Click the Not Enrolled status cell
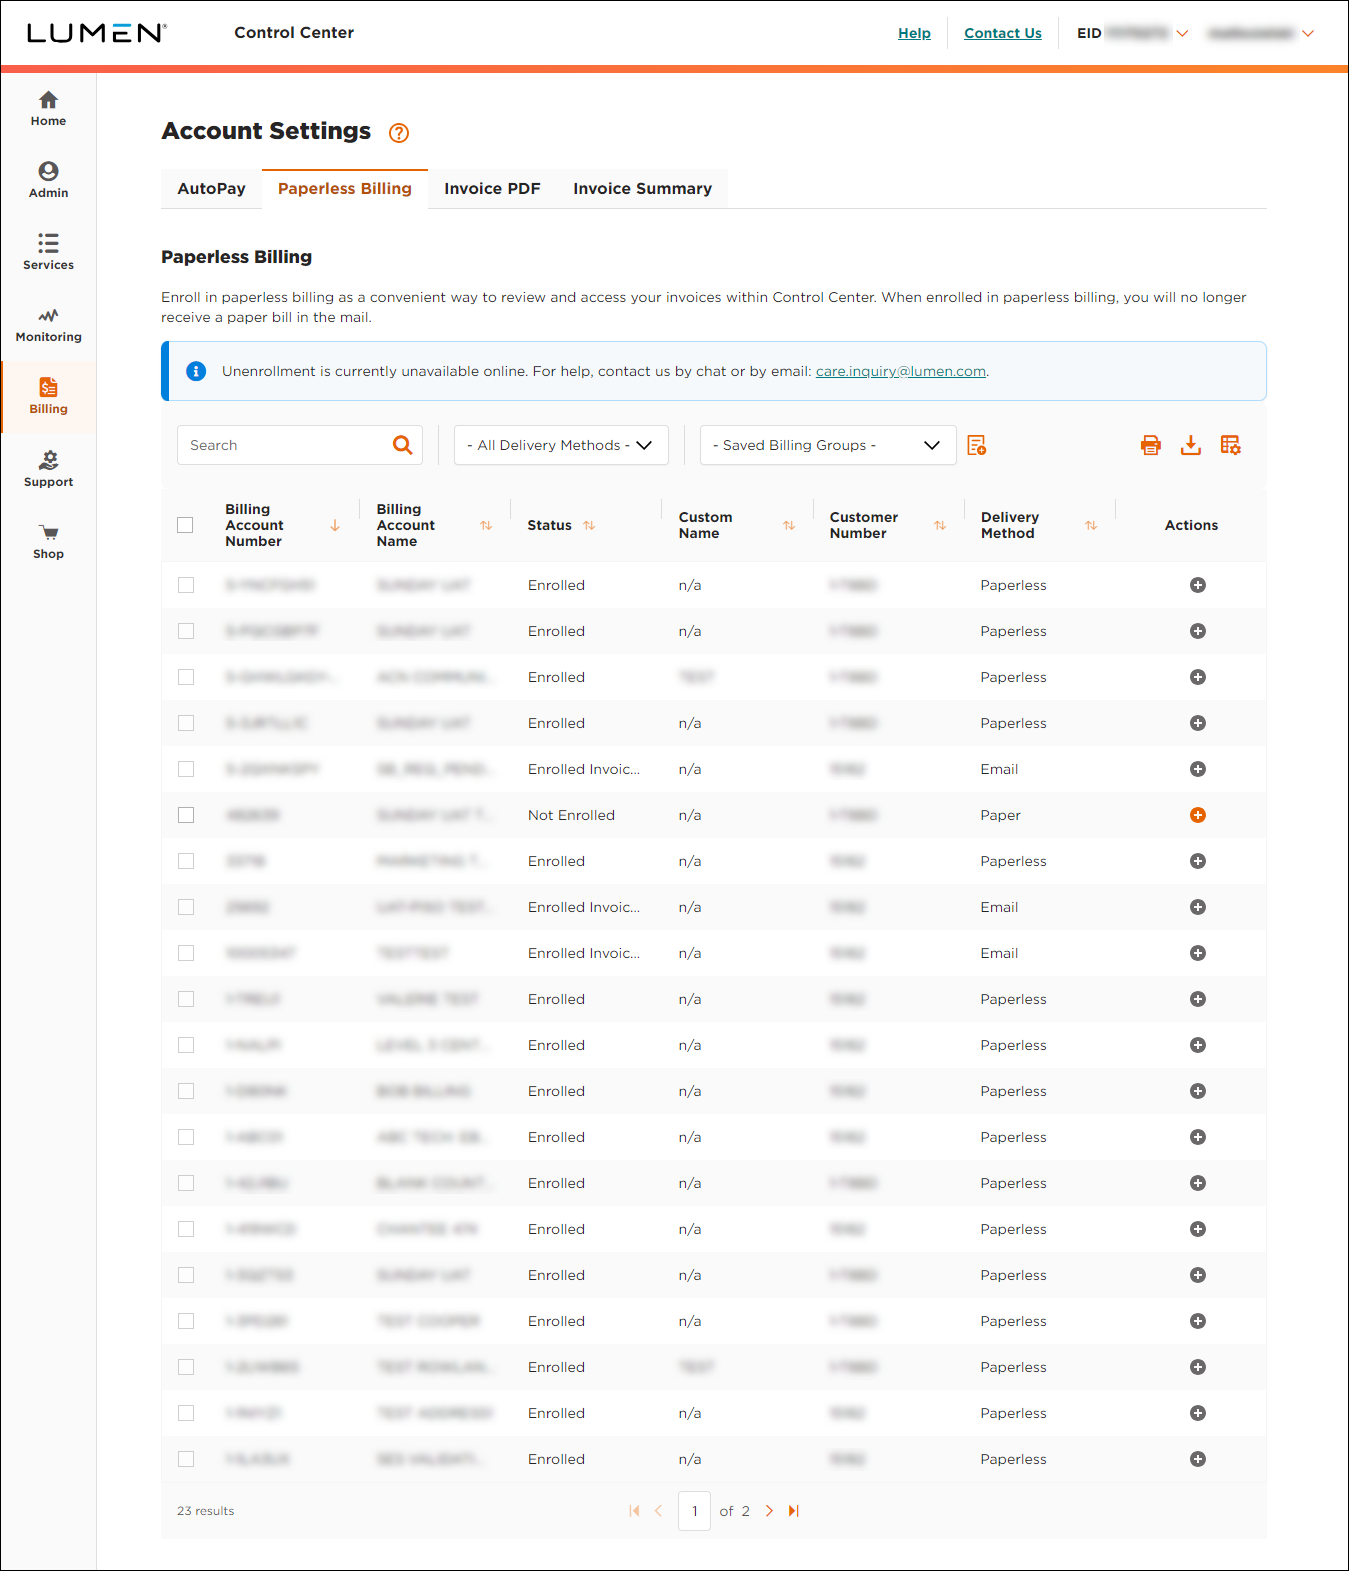This screenshot has height=1571, width=1349. click(x=571, y=815)
